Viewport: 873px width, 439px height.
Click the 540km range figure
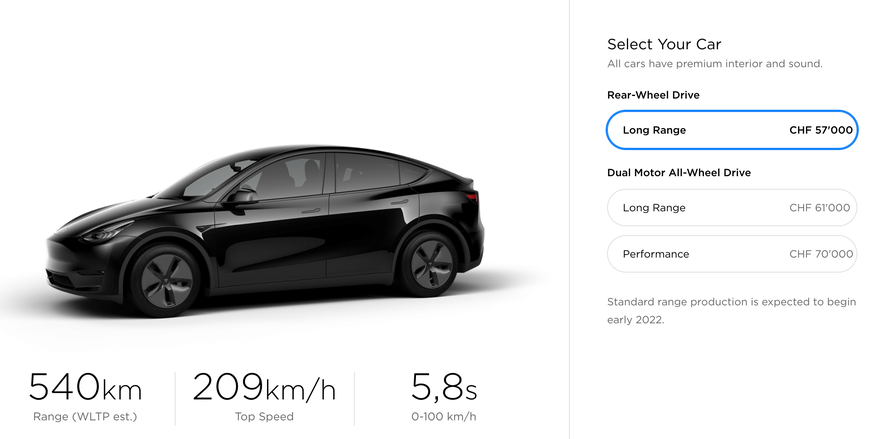(85, 387)
